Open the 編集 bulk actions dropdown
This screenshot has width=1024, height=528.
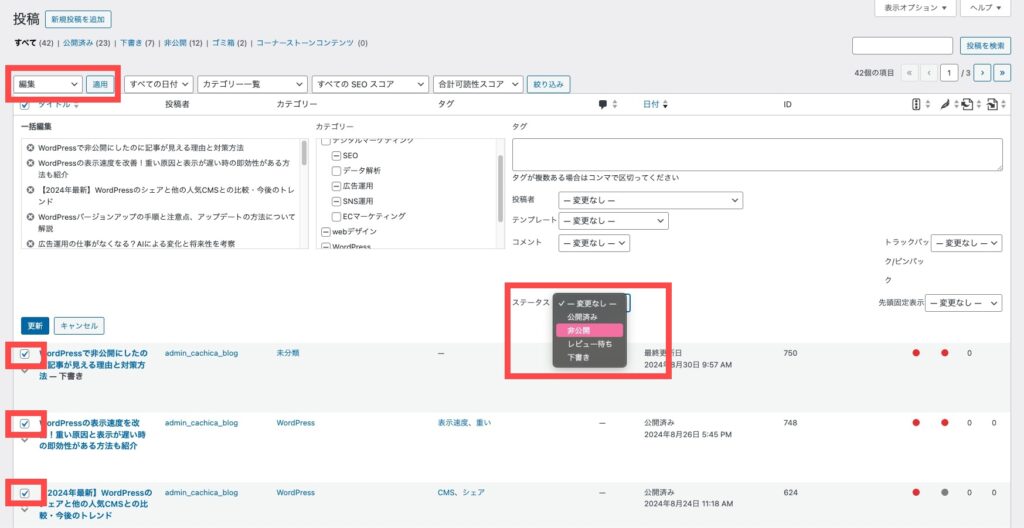pos(48,84)
